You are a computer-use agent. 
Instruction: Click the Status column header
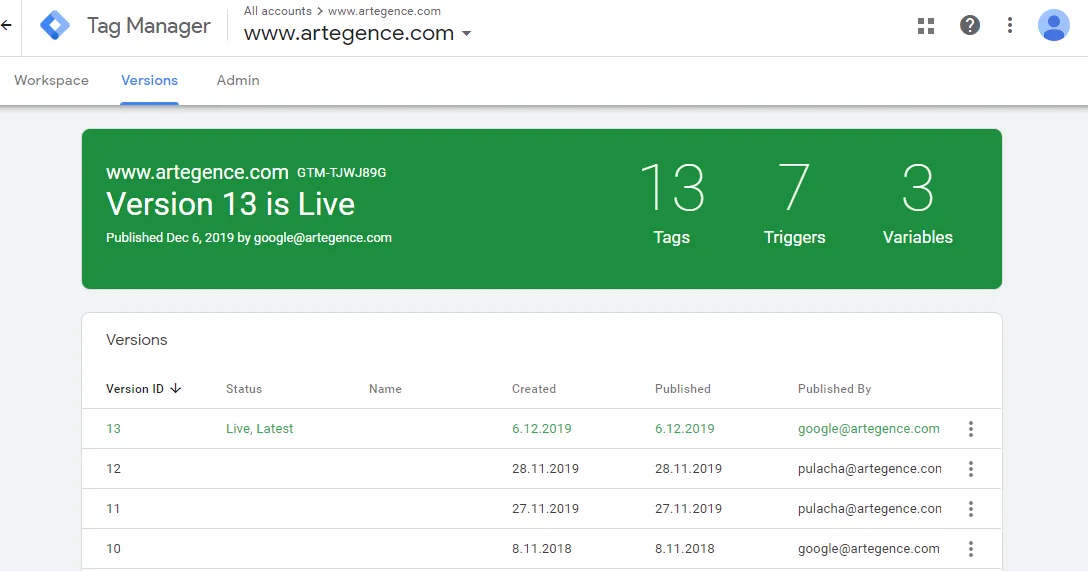tap(244, 389)
